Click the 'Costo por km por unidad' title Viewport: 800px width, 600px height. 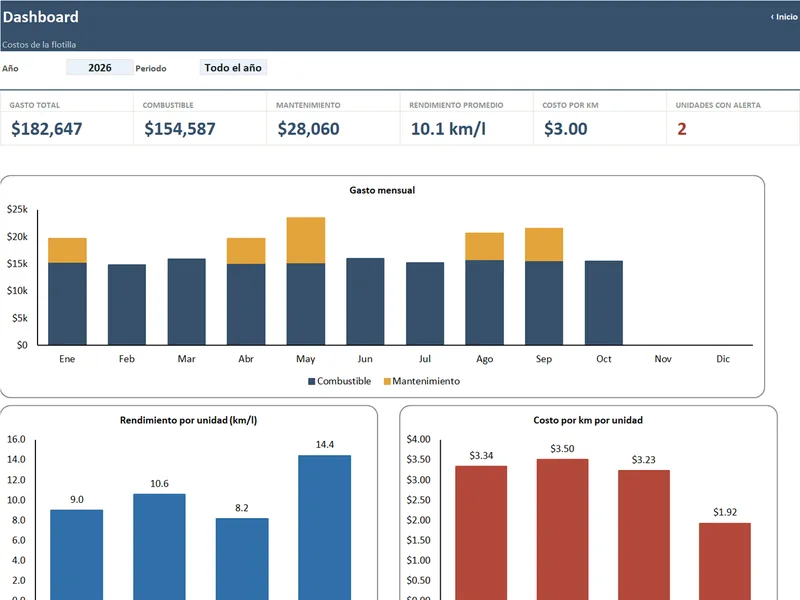pyautogui.click(x=588, y=420)
